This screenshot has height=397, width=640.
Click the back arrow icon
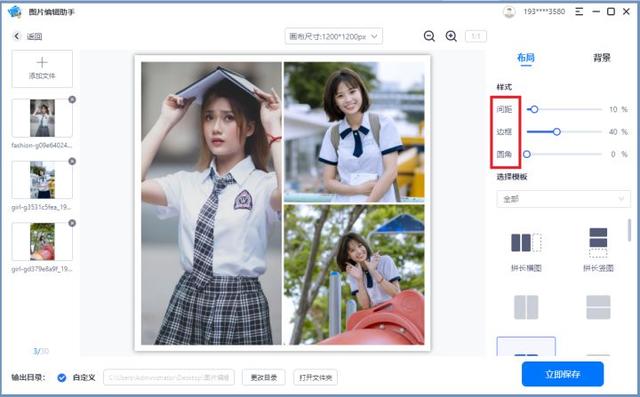coord(17,36)
